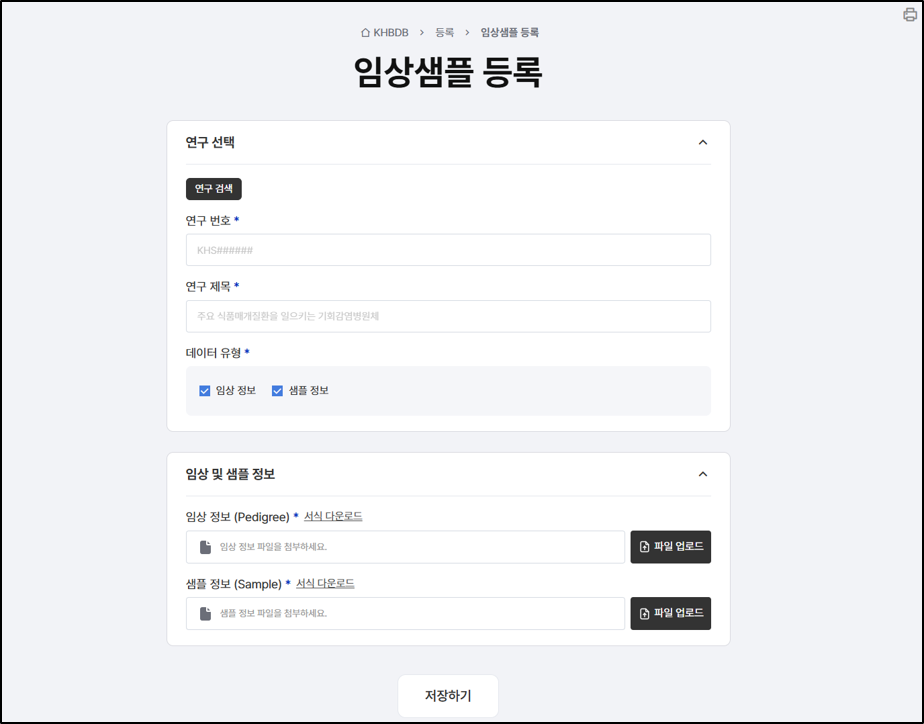Viewport: 924px width, 724px height.
Task: Uncheck the 샘플 정보 checkbox
Action: coord(277,390)
